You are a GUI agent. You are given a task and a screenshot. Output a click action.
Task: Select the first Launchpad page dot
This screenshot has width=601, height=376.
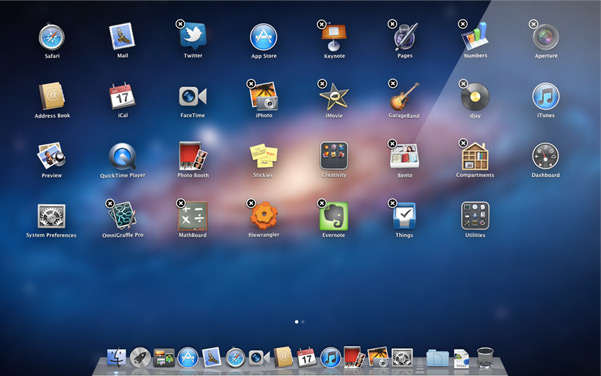297,322
